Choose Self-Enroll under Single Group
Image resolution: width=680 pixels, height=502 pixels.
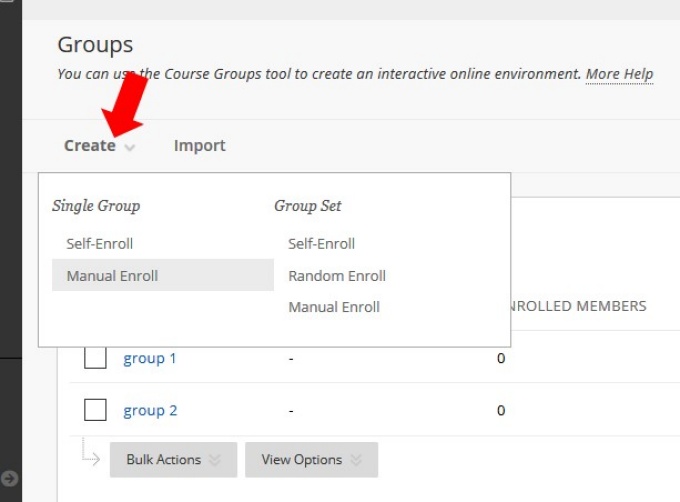click(x=100, y=243)
